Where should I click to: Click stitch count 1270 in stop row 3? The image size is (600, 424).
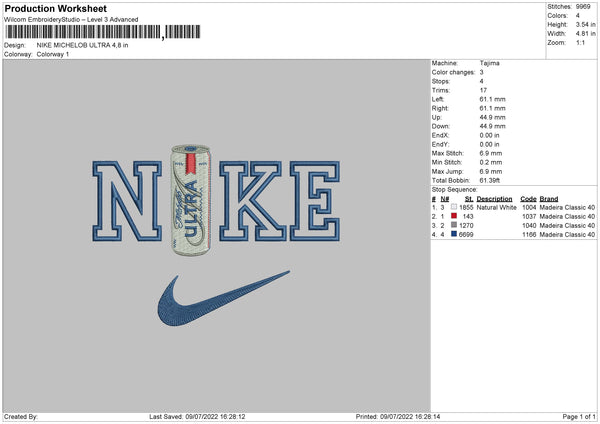pos(466,226)
